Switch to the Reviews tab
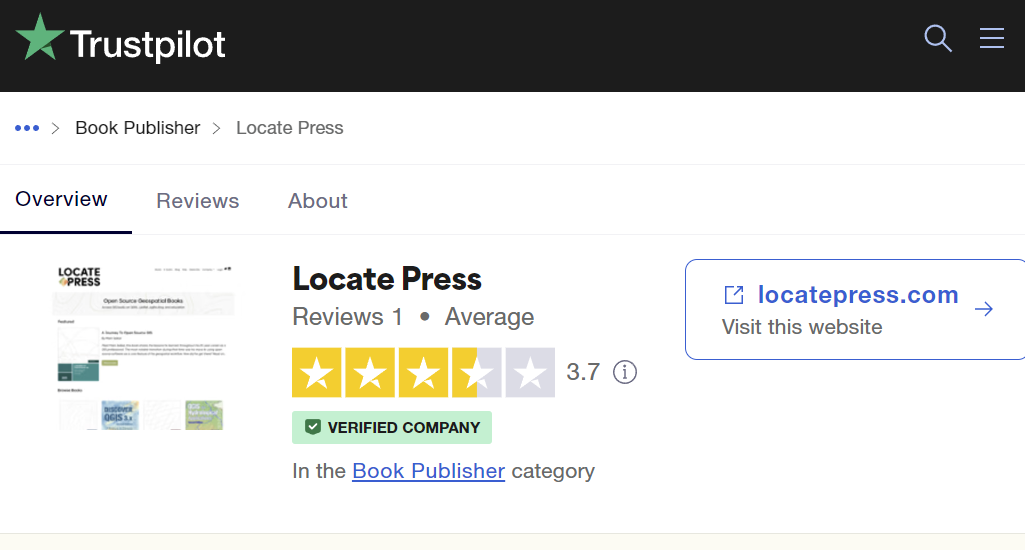 [198, 201]
